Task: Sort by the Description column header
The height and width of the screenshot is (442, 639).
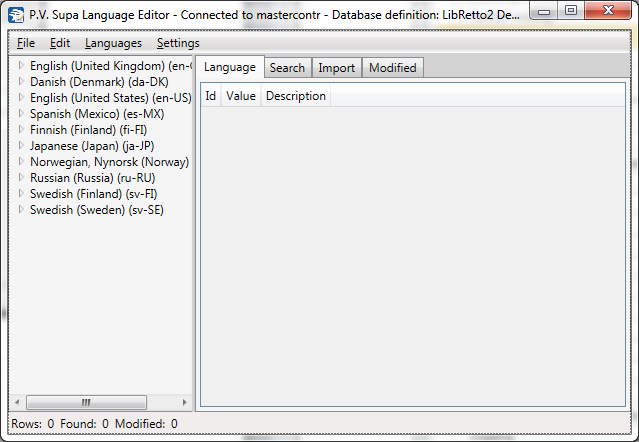Action: pyautogui.click(x=295, y=96)
